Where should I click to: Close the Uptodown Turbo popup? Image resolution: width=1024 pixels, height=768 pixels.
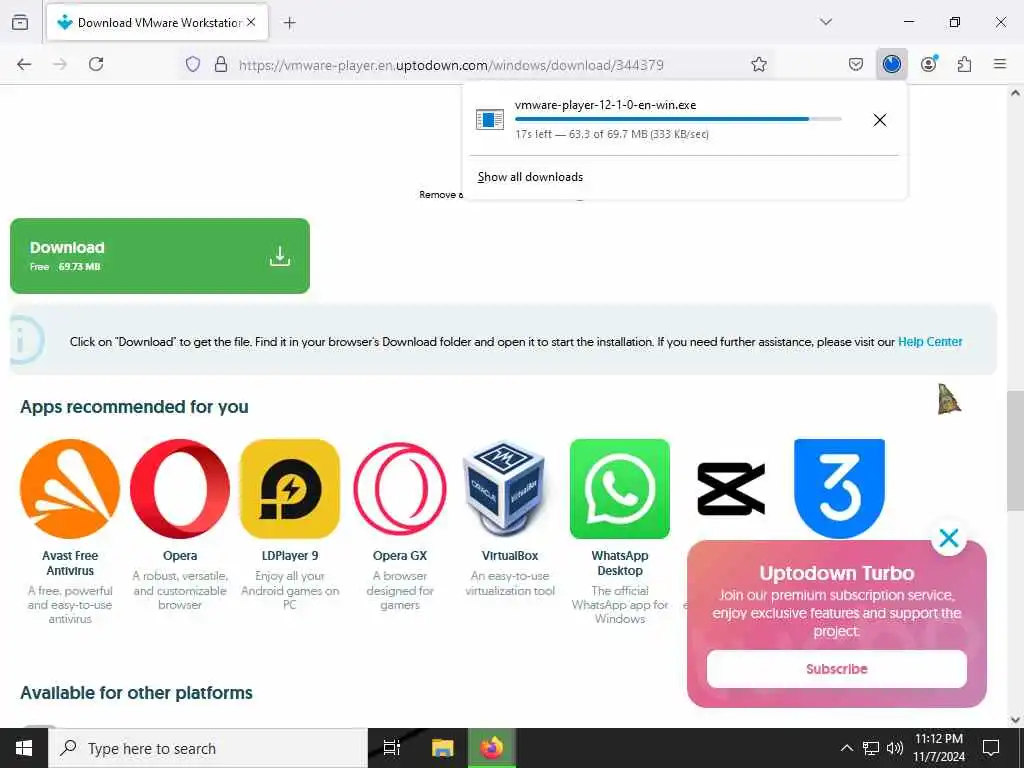click(948, 537)
